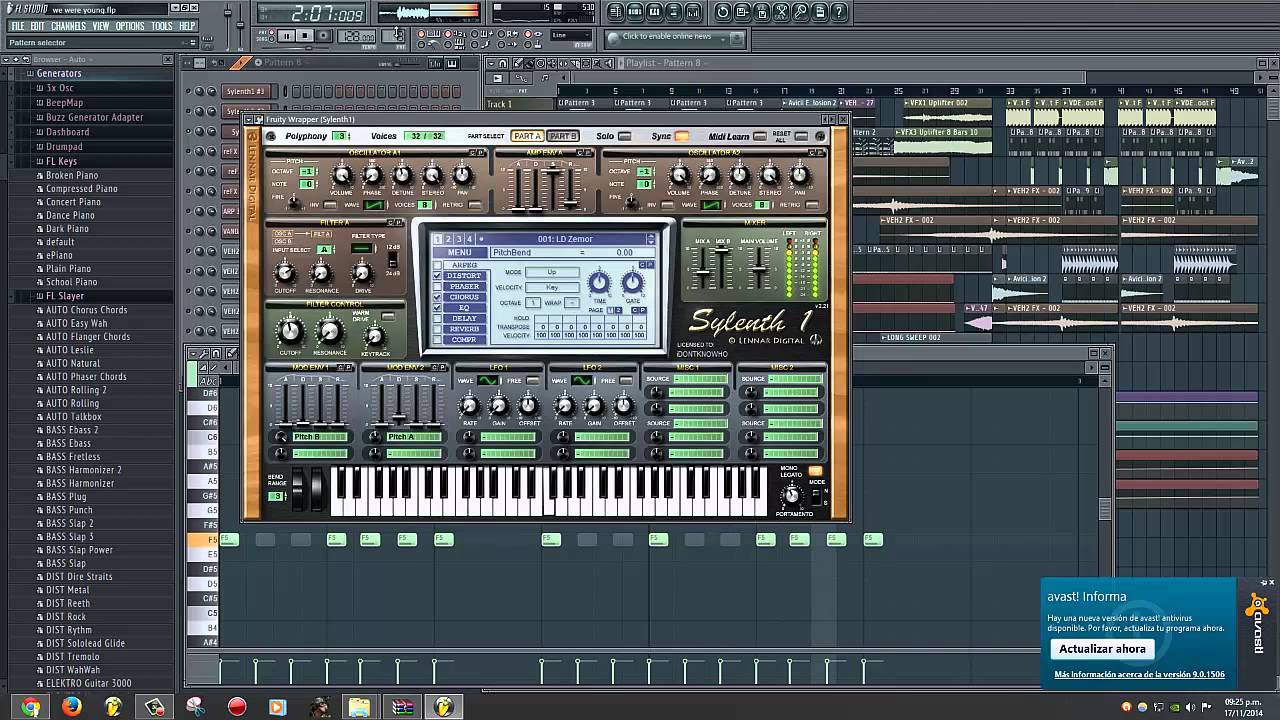Open the FILE menu
The height and width of the screenshot is (720, 1280).
click(x=17, y=26)
